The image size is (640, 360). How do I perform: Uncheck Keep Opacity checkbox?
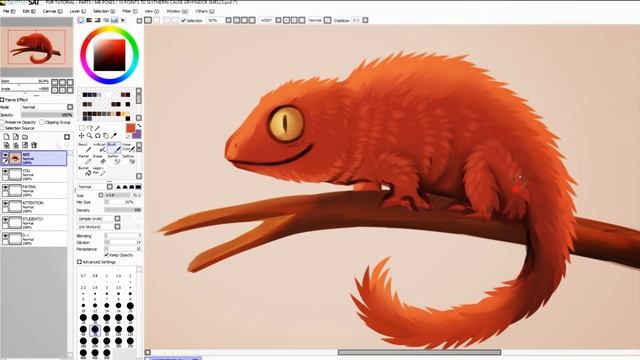click(x=107, y=255)
